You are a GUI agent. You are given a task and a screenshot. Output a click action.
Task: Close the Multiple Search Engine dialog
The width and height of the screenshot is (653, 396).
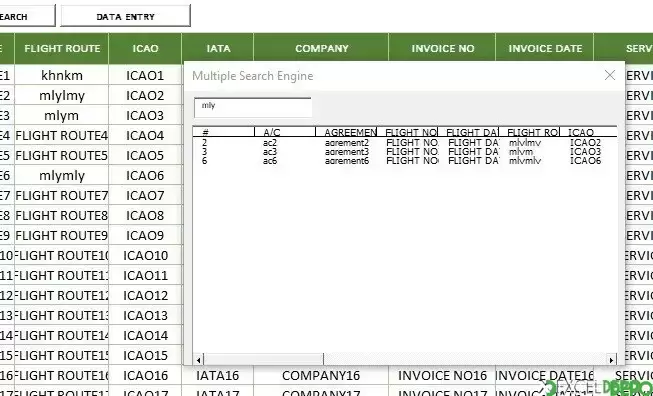610,75
